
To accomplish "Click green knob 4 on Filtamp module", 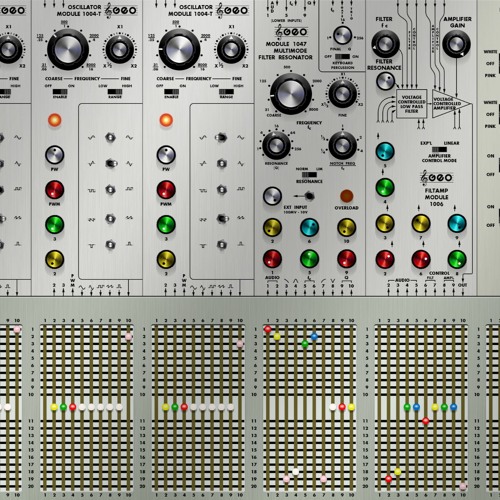I will click(385, 187).
